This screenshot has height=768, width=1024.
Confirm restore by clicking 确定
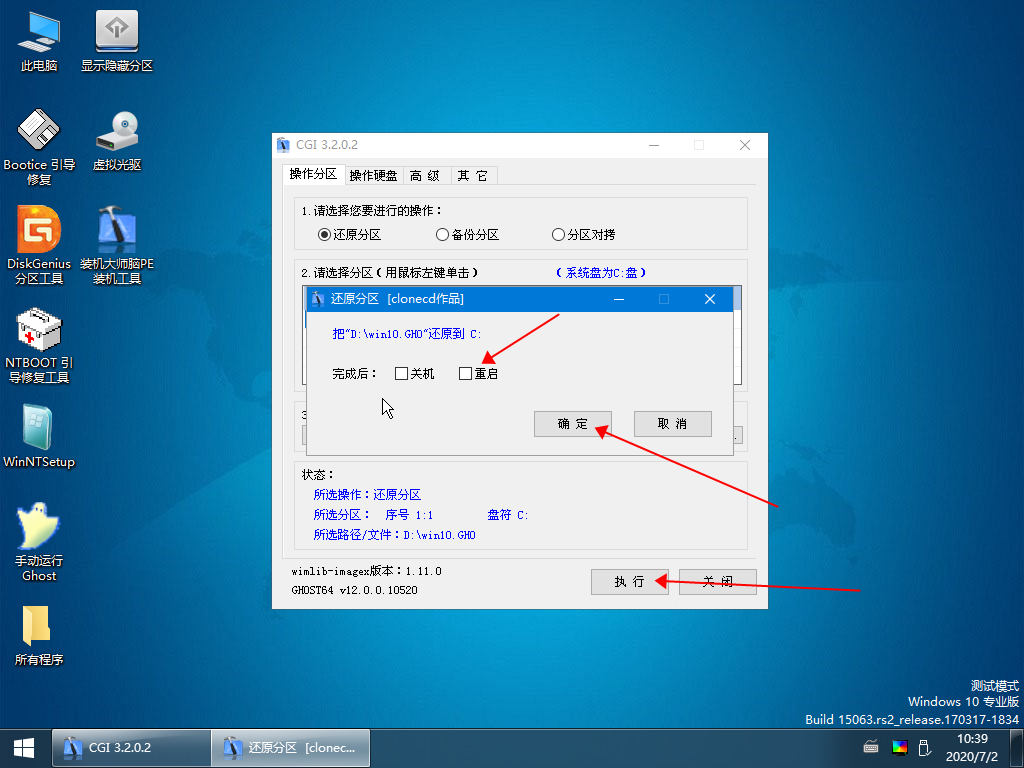tap(573, 423)
